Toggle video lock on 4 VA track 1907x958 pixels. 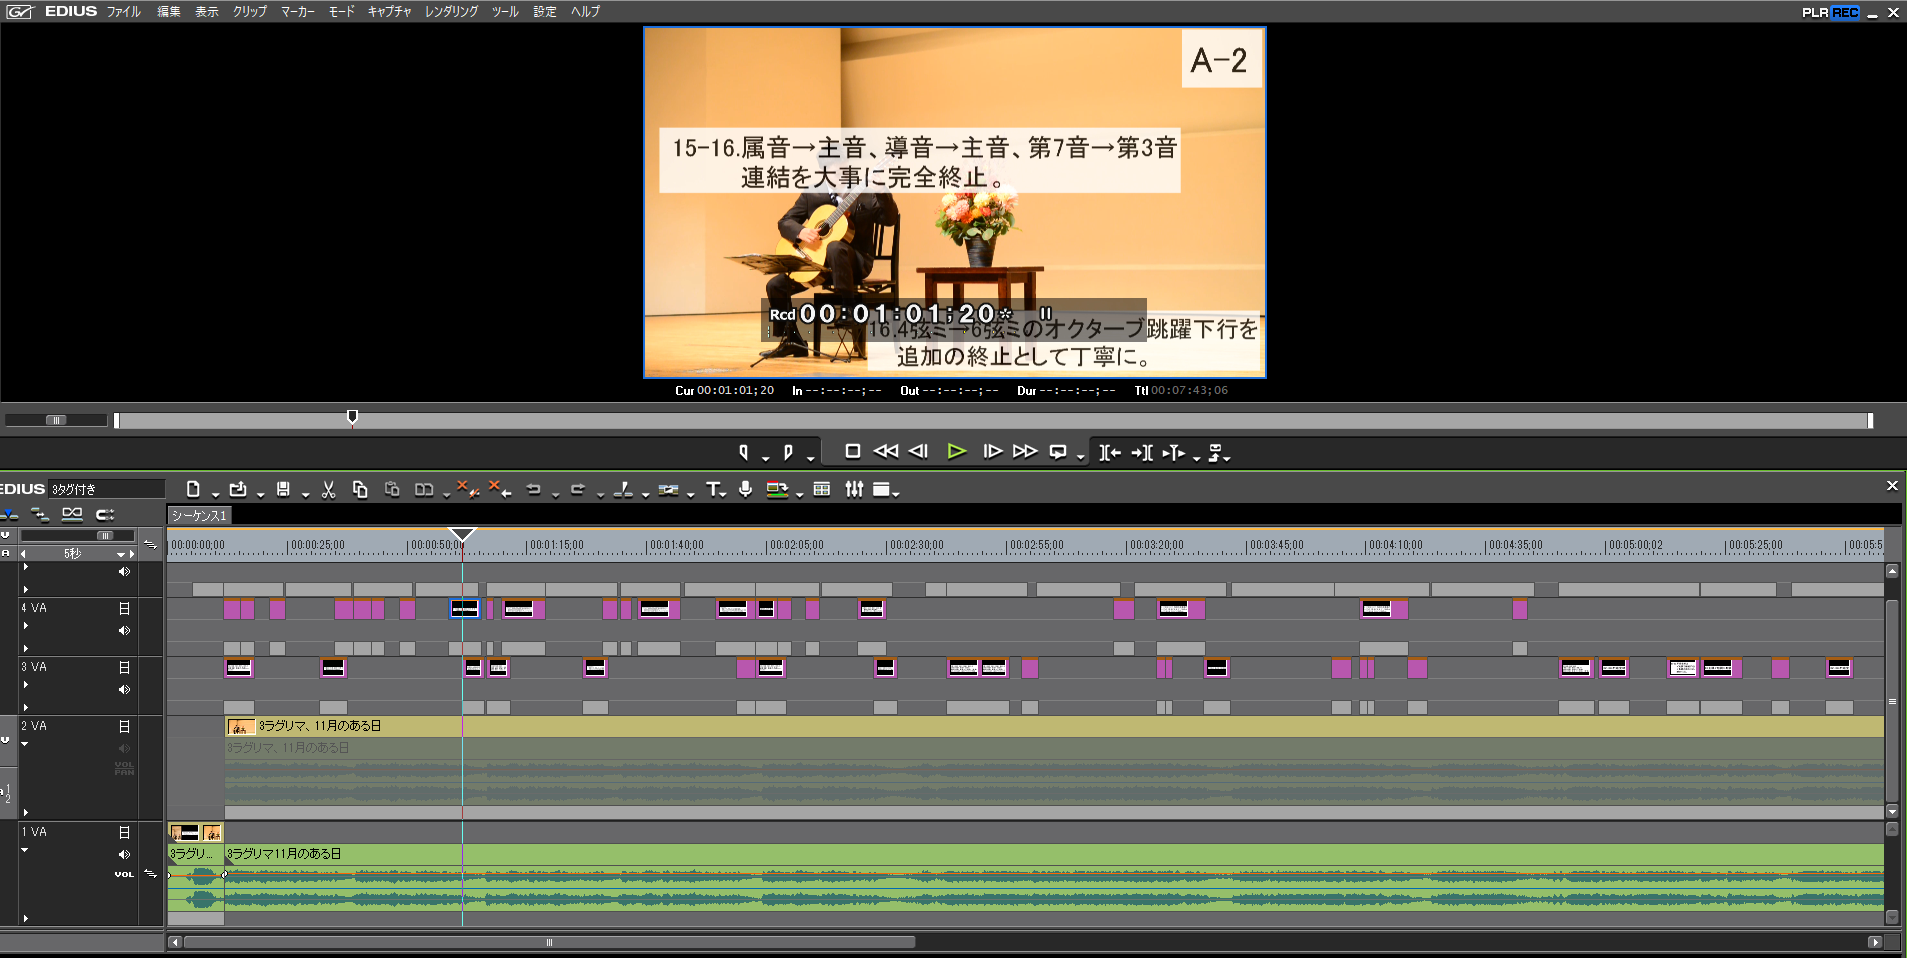click(x=124, y=608)
